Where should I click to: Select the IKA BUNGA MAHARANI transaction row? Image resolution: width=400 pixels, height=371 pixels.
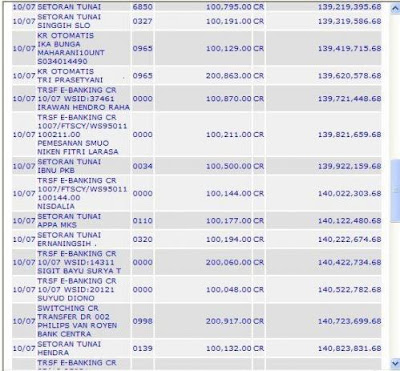point(197,48)
